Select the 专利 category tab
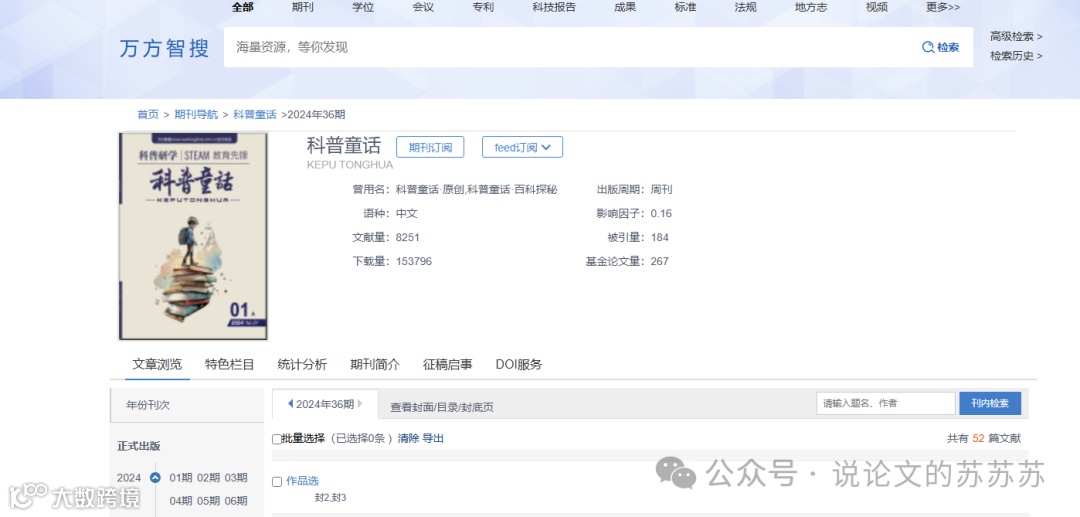The image size is (1080, 517). pyautogui.click(x=483, y=8)
